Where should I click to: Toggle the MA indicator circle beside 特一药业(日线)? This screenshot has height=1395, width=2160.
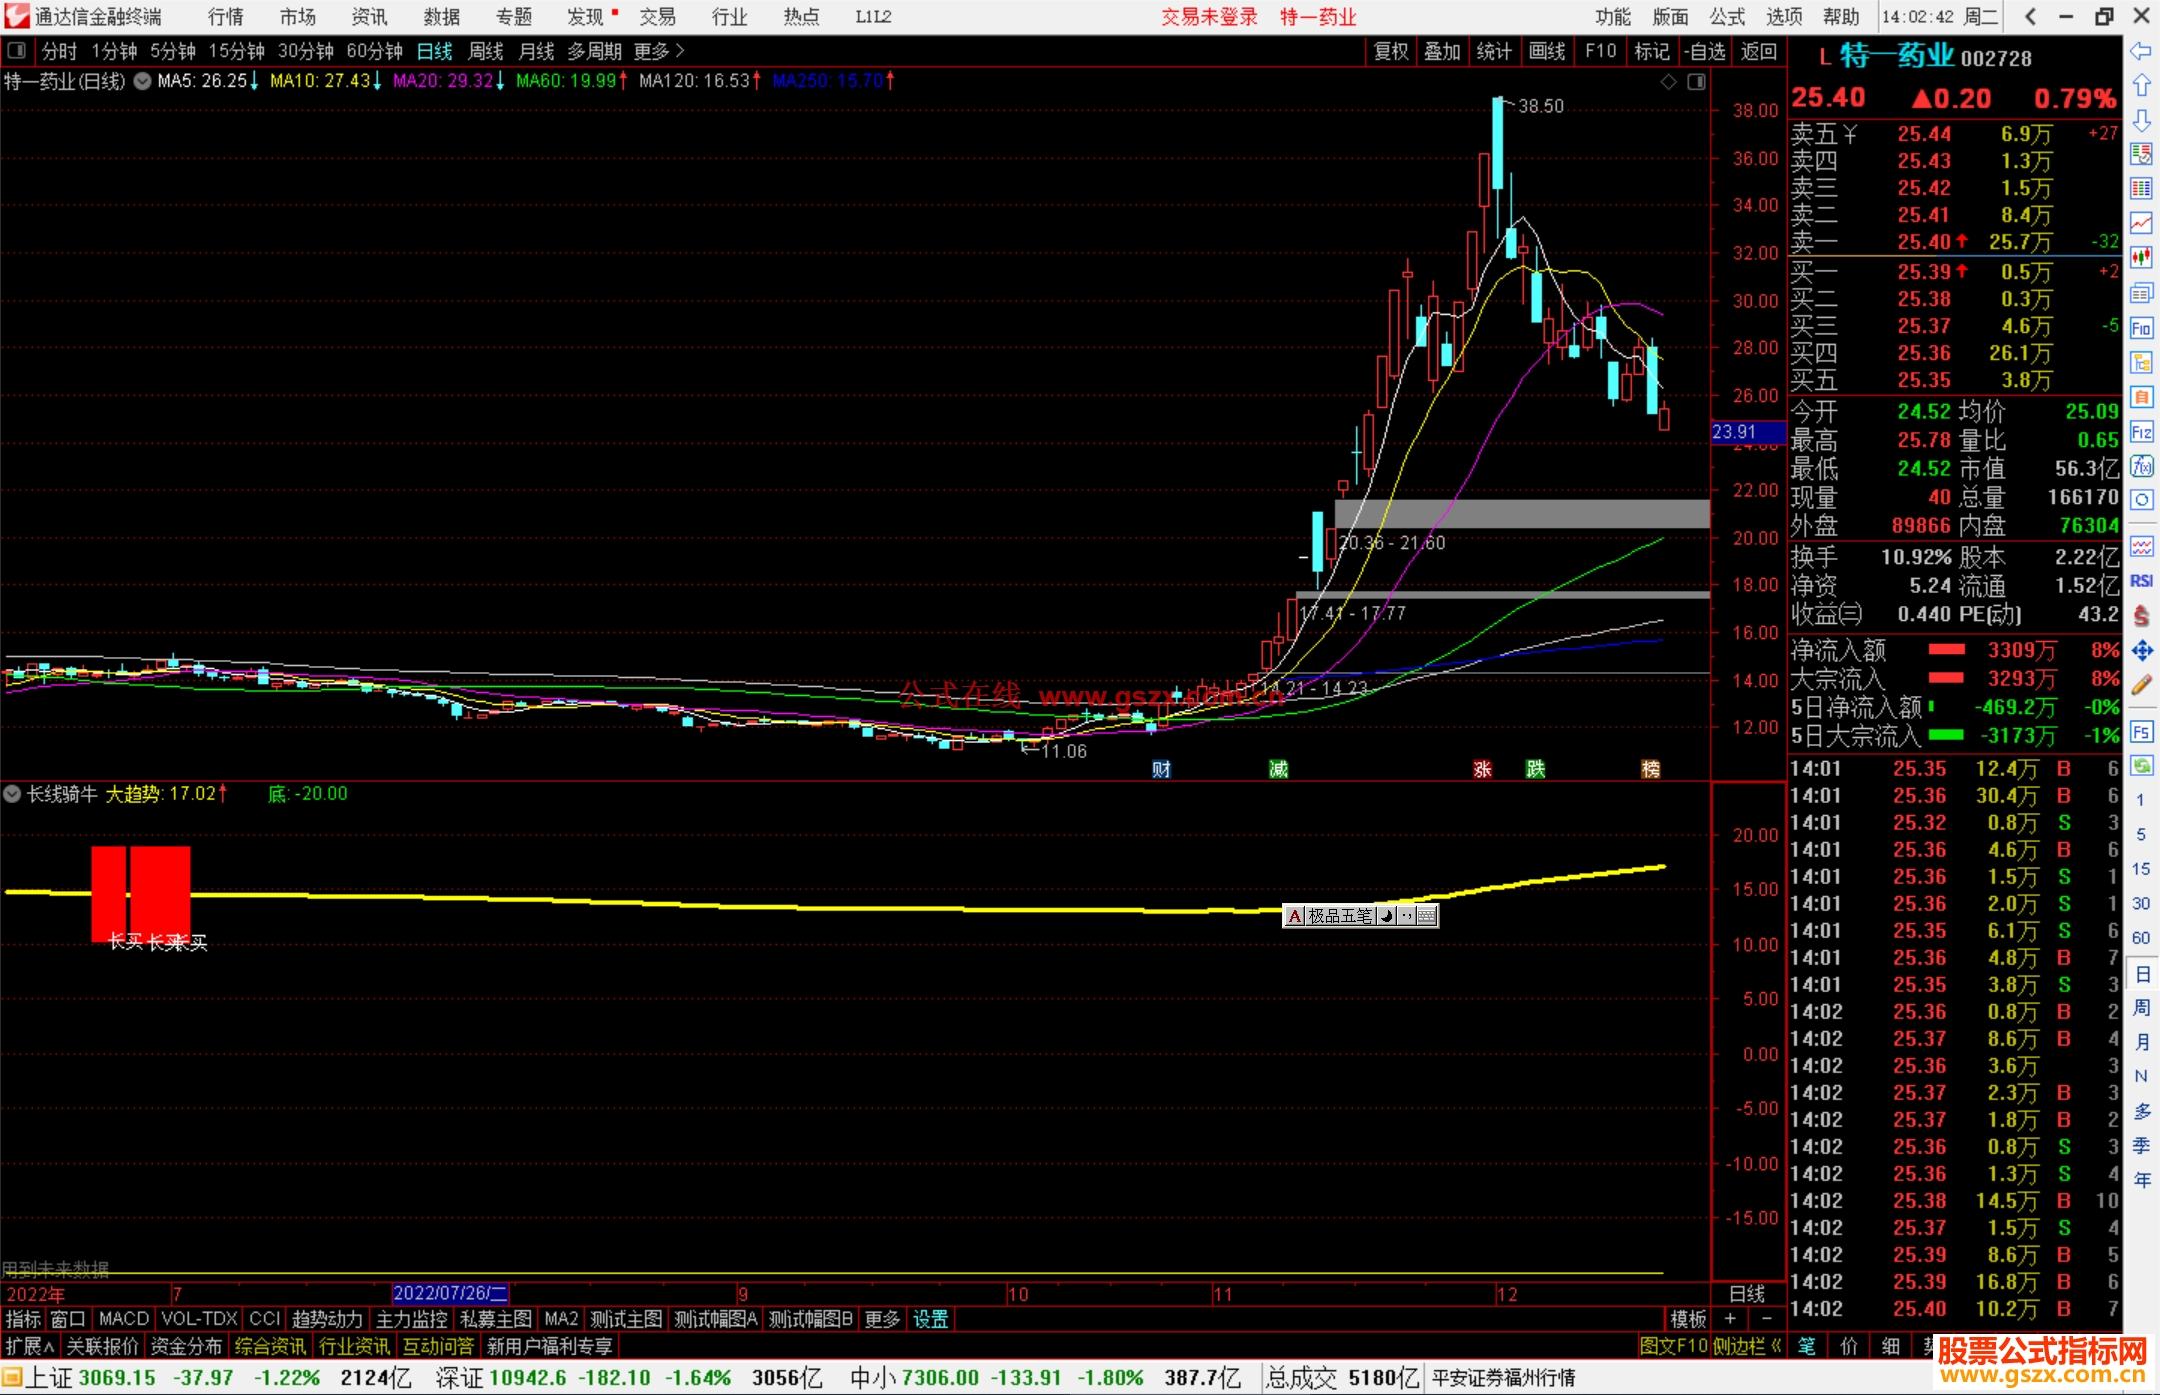(143, 81)
